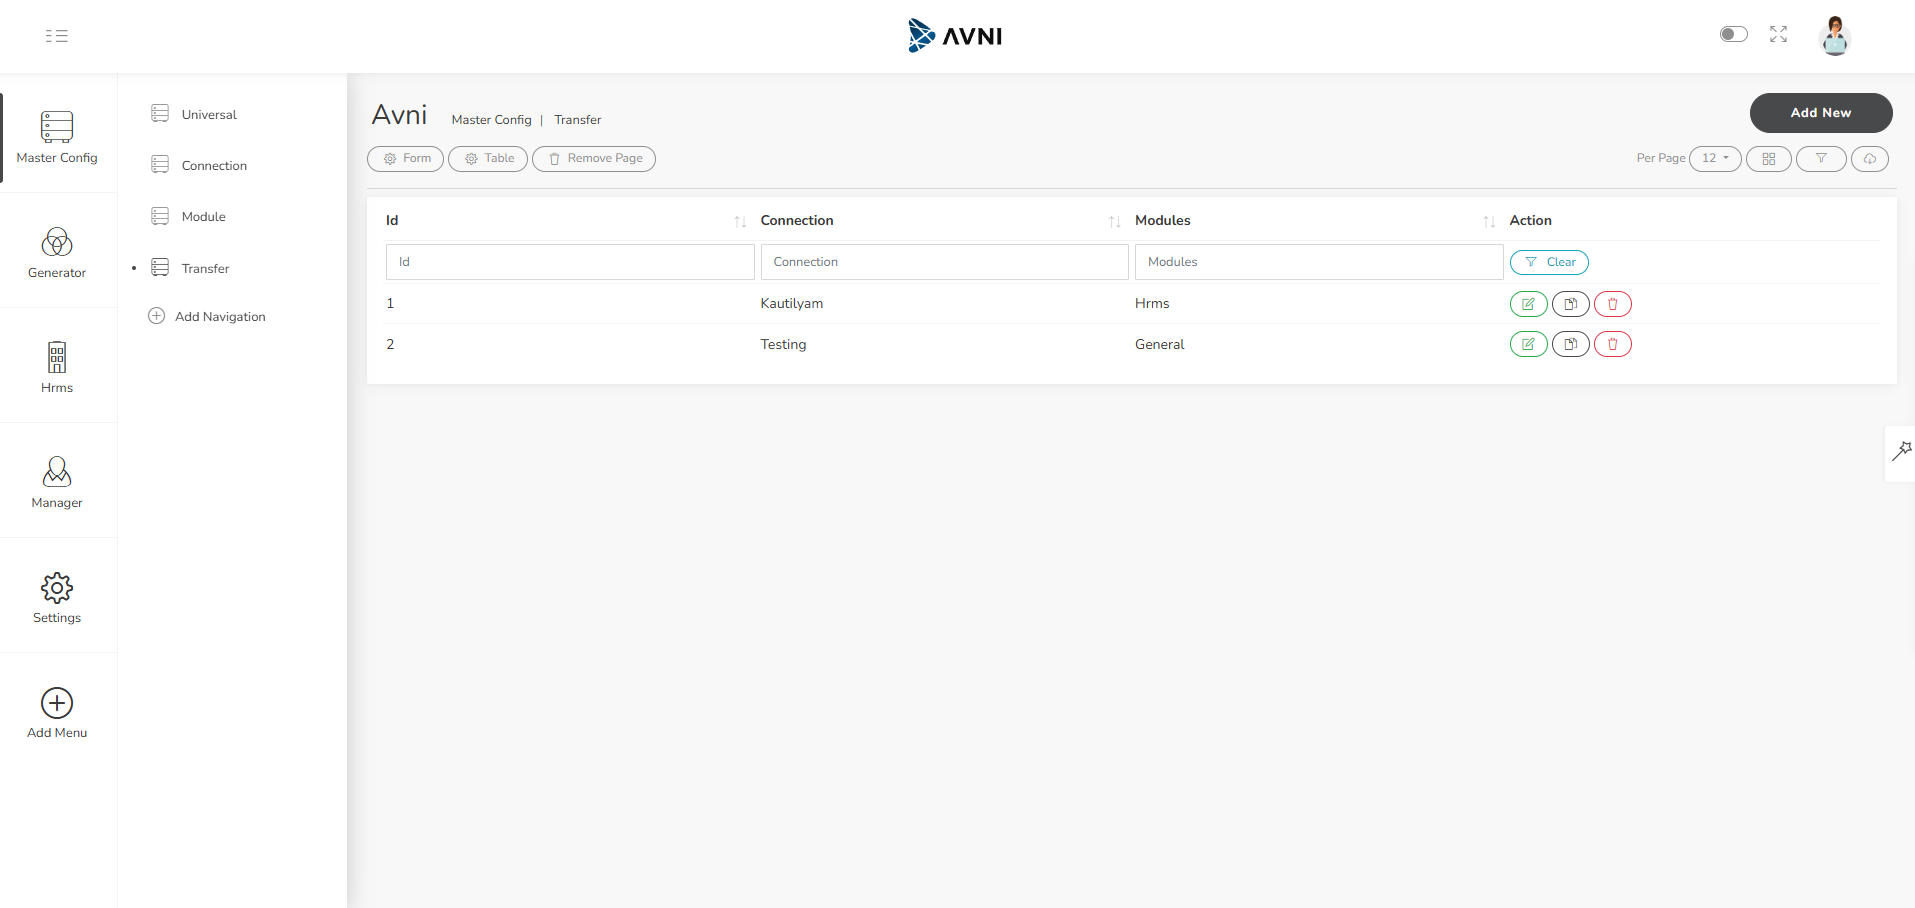1915x908 pixels.
Task: Toggle the Id column sort arrows
Action: coord(740,221)
